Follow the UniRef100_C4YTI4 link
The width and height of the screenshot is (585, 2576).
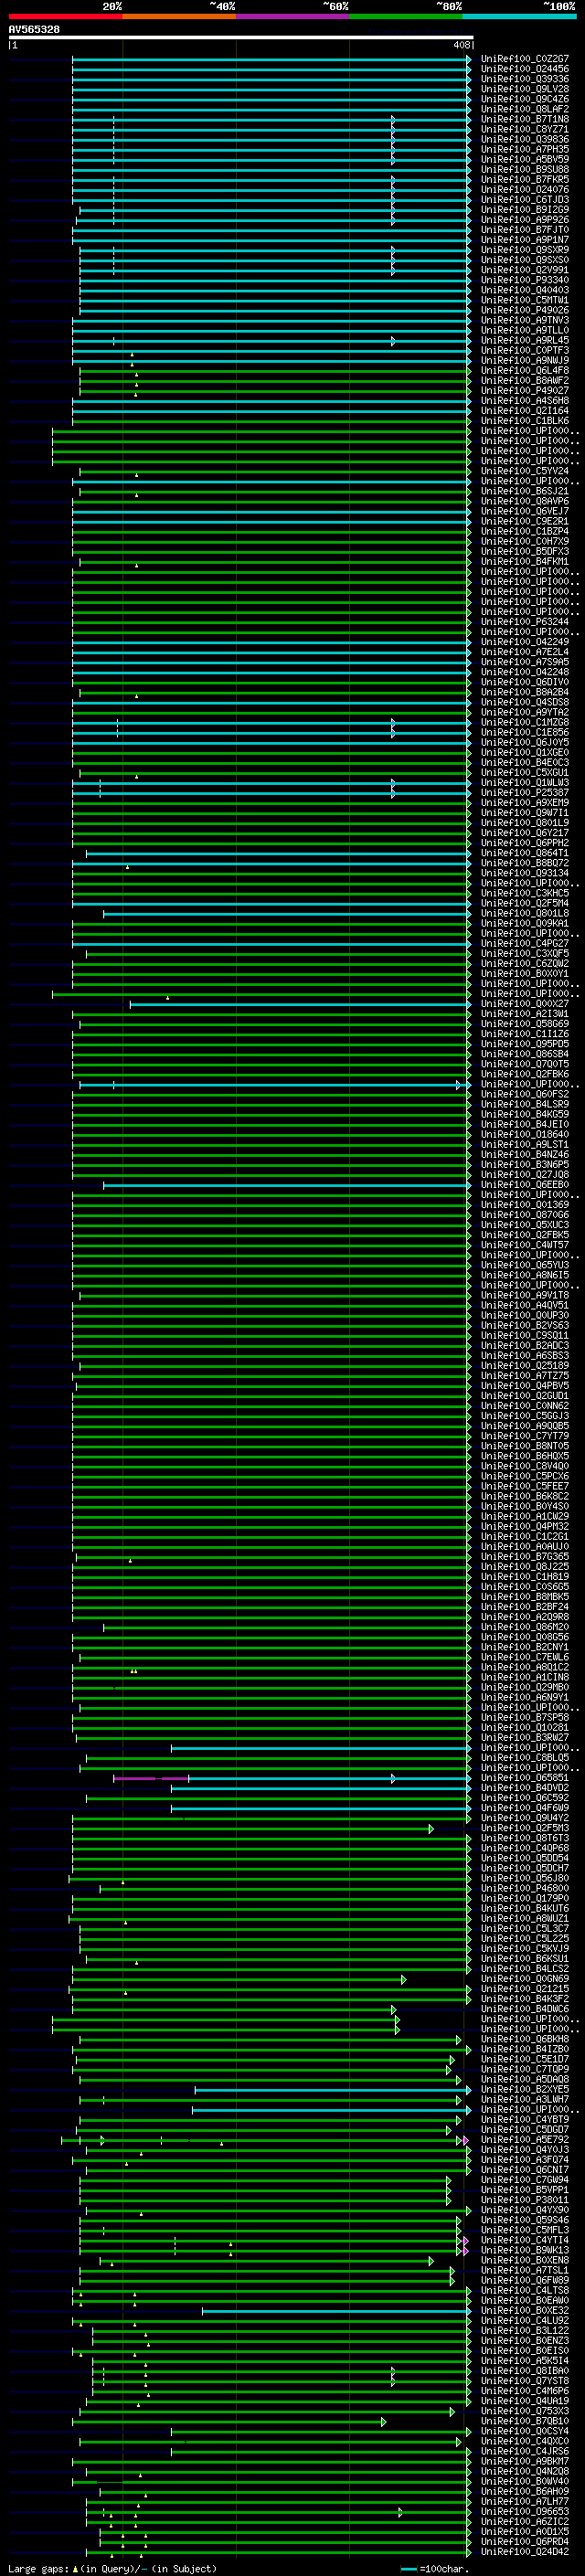[525, 2240]
